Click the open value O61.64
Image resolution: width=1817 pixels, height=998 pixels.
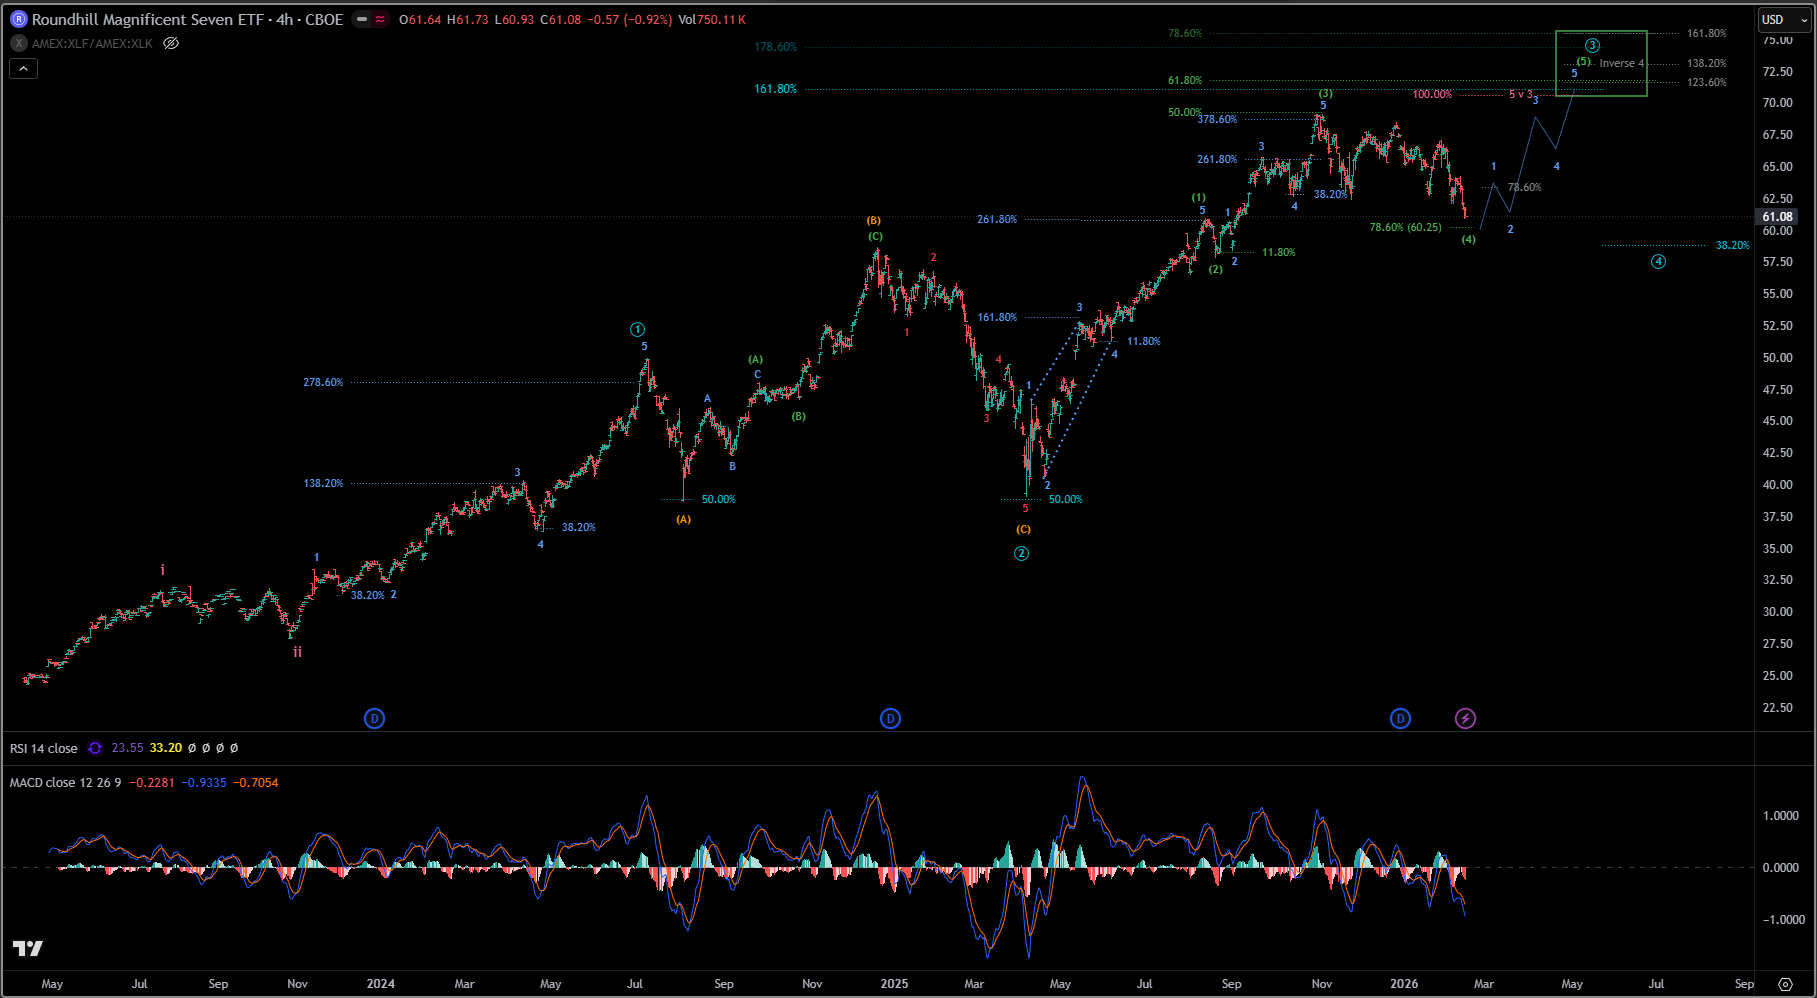coord(420,20)
